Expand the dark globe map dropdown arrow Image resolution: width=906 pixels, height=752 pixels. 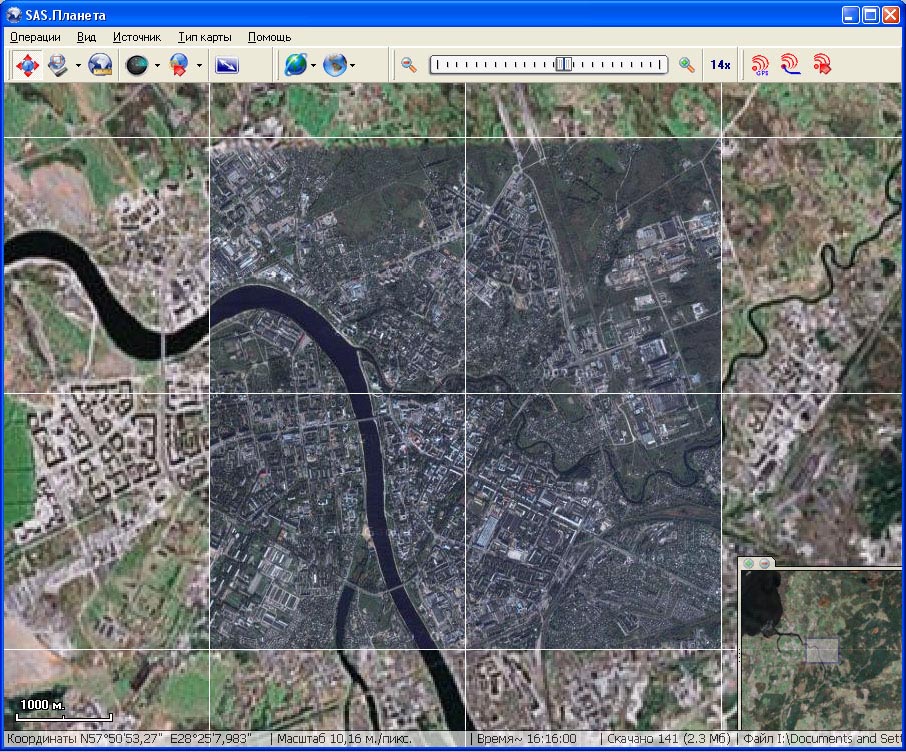click(x=157, y=65)
